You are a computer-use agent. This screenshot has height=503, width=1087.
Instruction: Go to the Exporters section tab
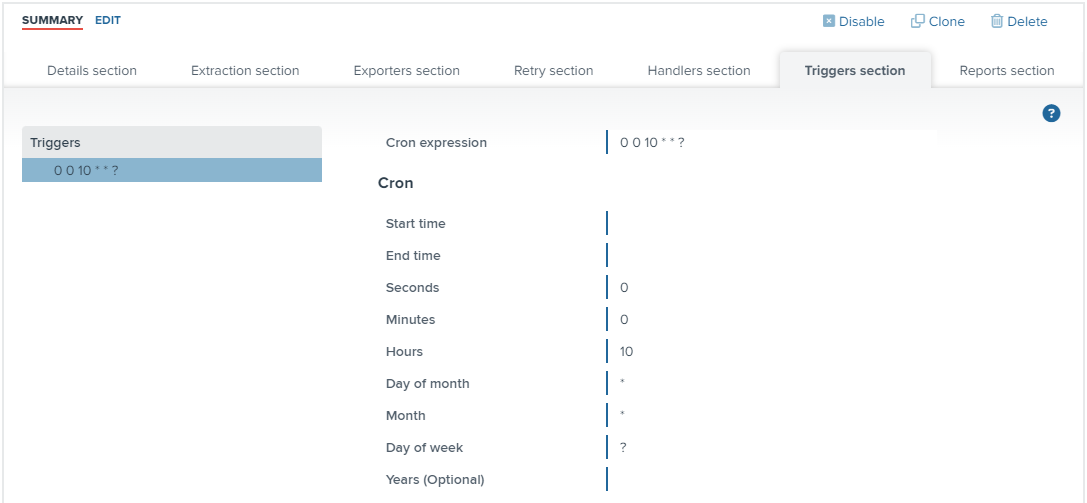[407, 71]
